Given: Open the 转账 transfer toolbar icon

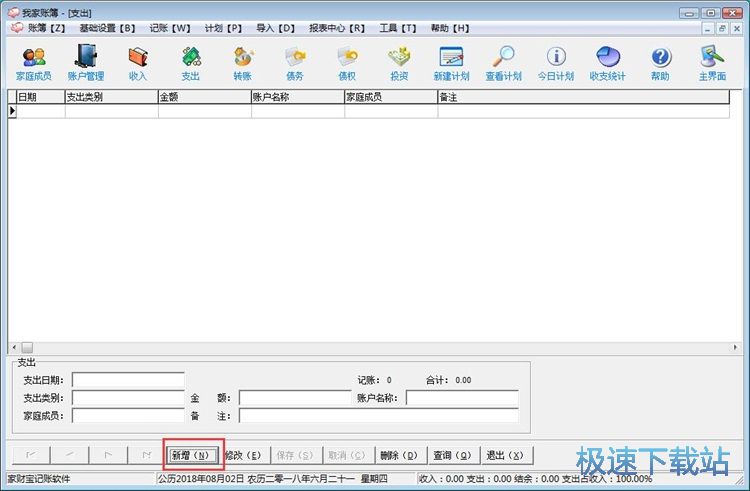Looking at the screenshot, I should (243, 64).
